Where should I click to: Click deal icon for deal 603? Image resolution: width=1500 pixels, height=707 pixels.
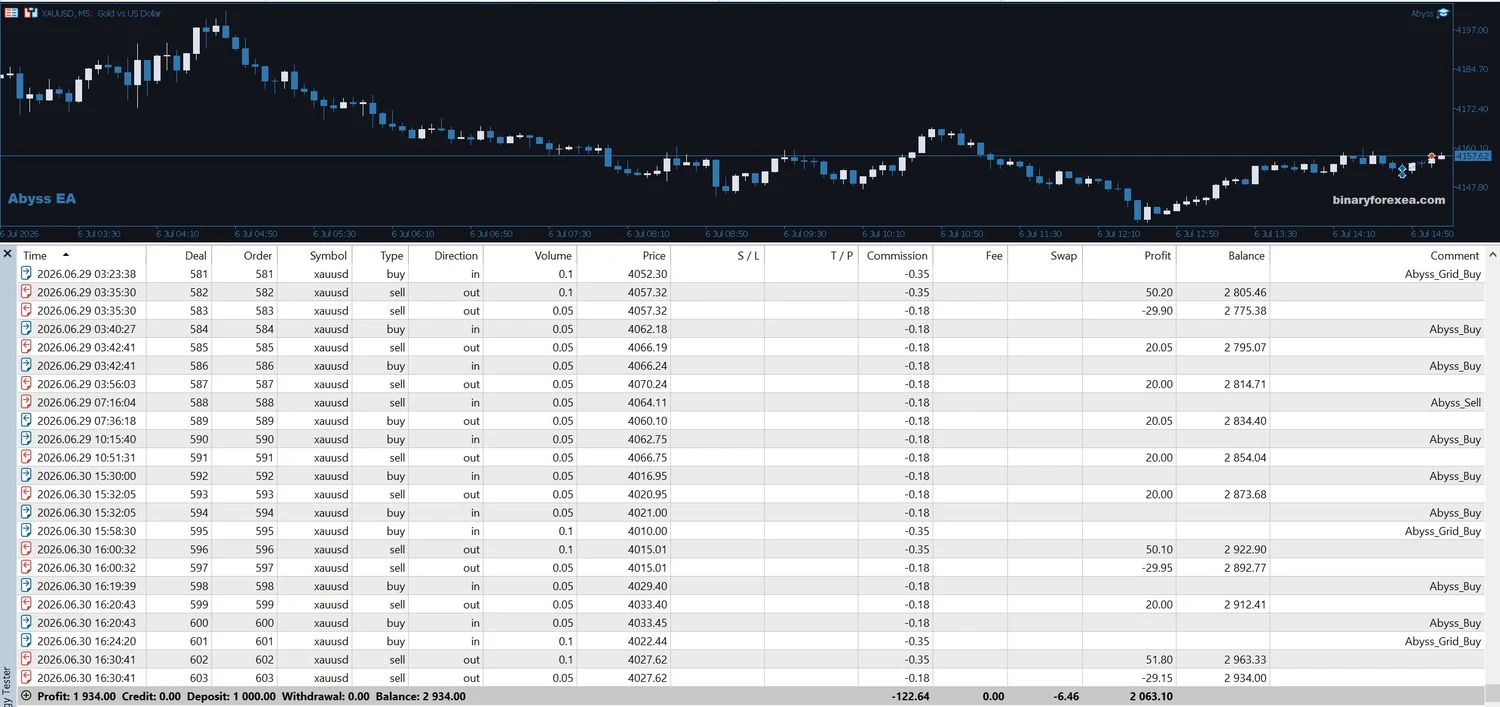coord(27,678)
